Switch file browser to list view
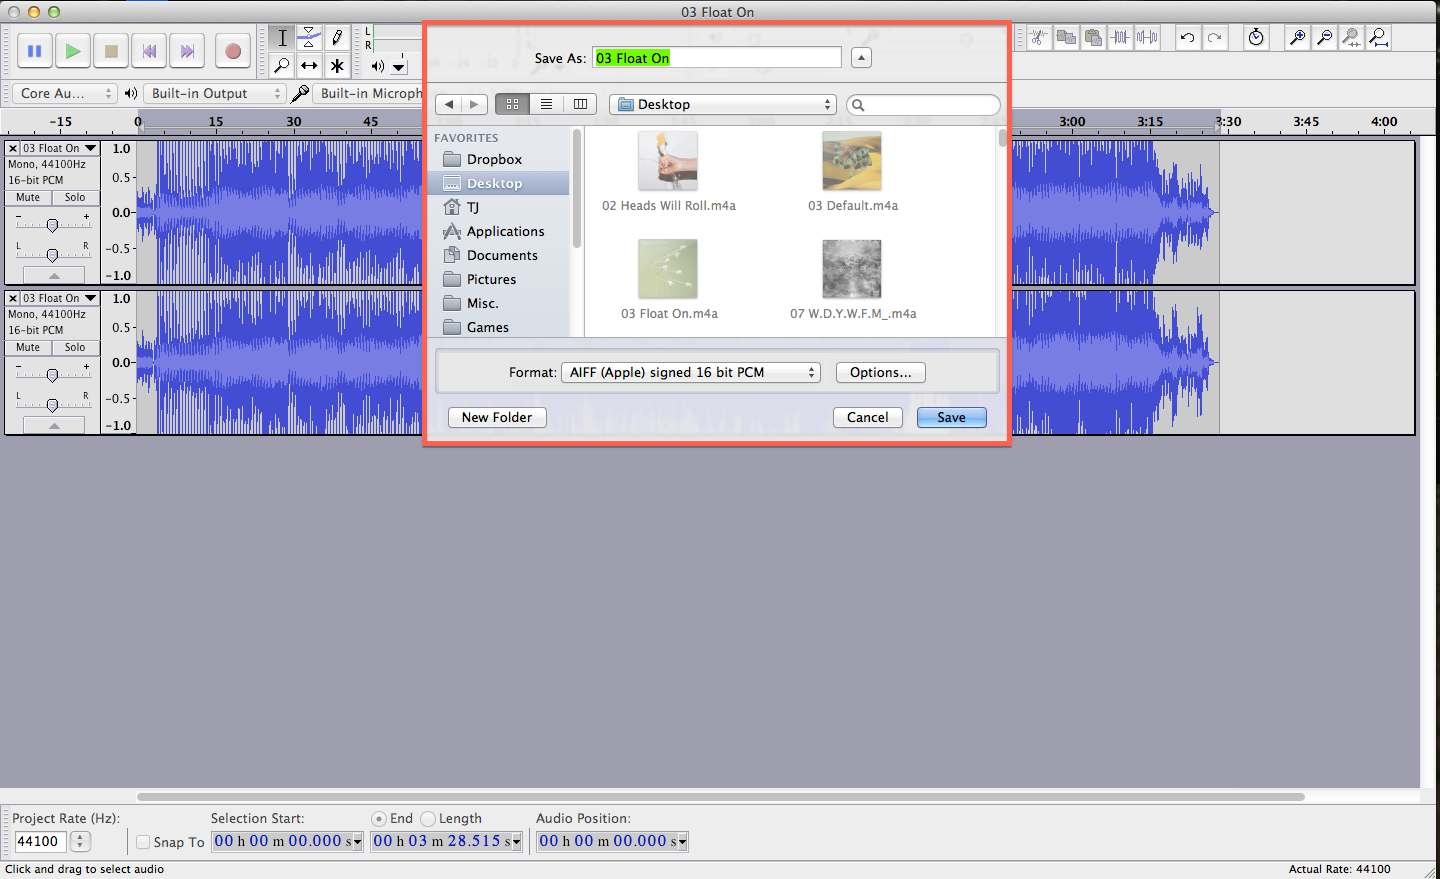The width and height of the screenshot is (1440, 879). coord(546,103)
